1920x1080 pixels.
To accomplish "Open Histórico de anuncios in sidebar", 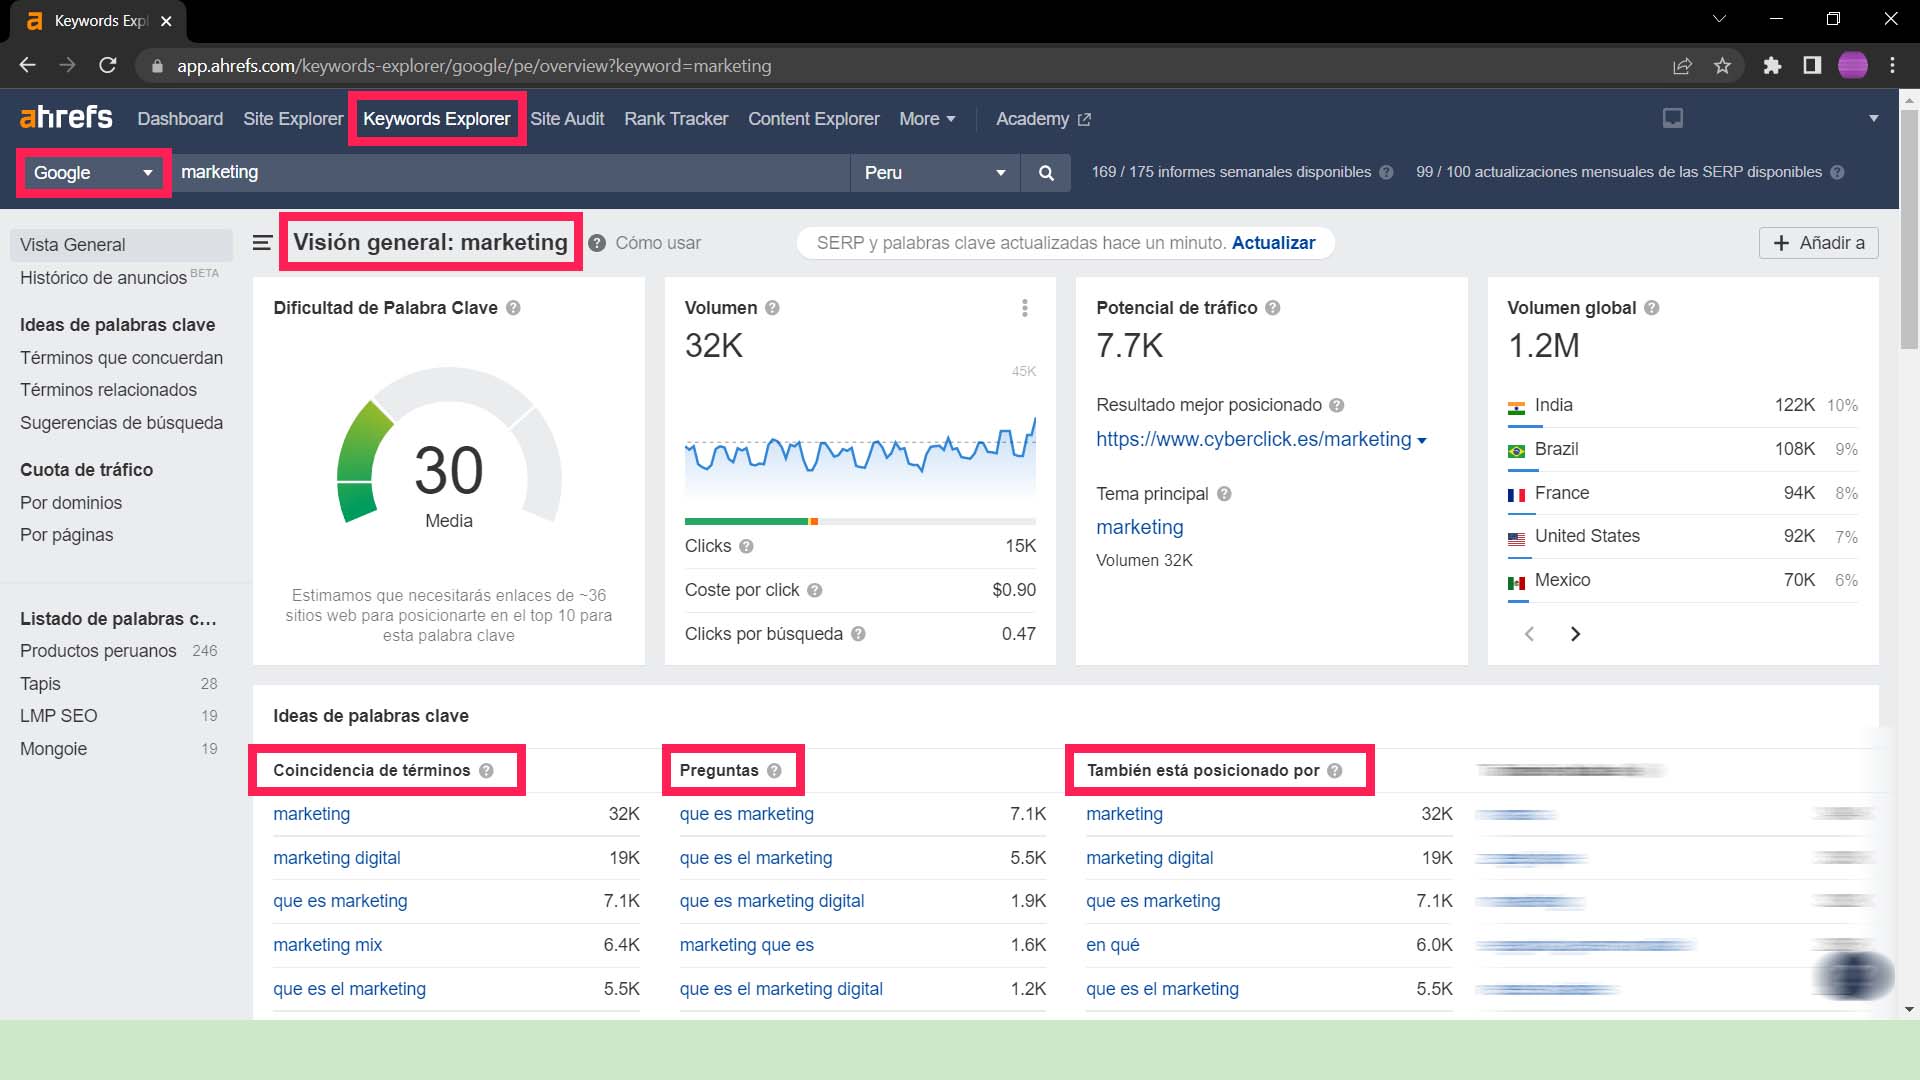I will pyautogui.click(x=119, y=278).
